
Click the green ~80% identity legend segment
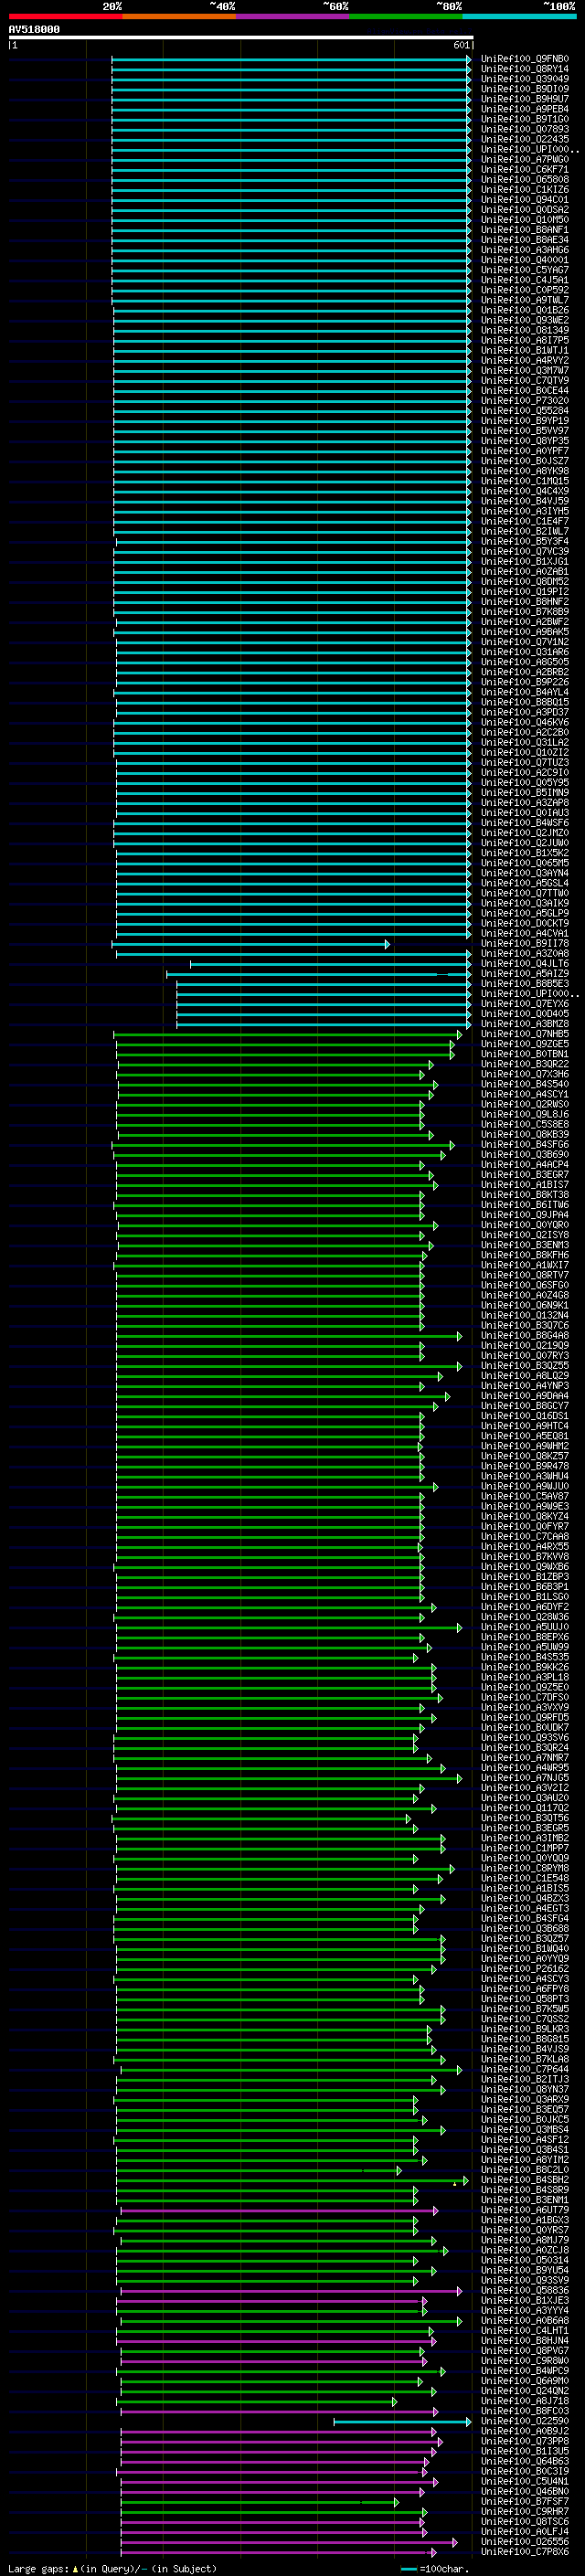click(406, 16)
